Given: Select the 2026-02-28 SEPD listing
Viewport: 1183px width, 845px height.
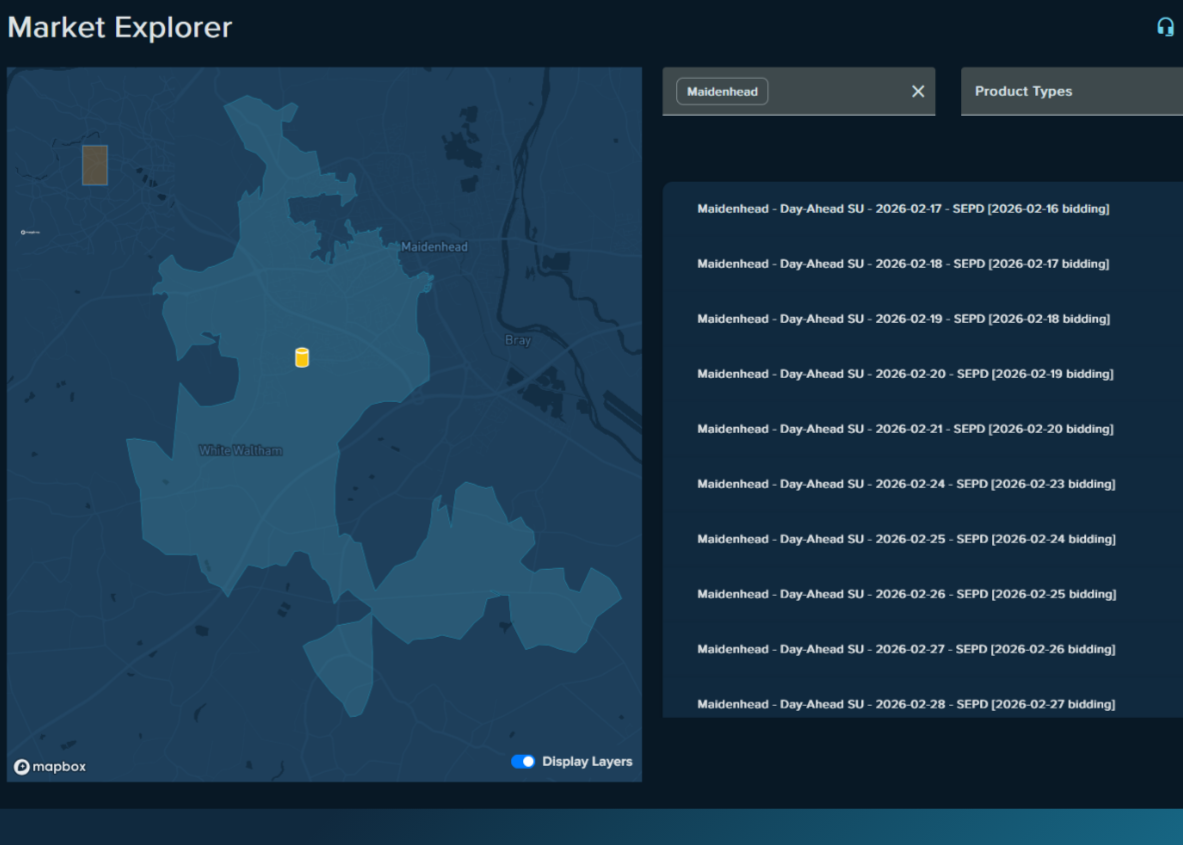Looking at the screenshot, I should (x=905, y=704).
